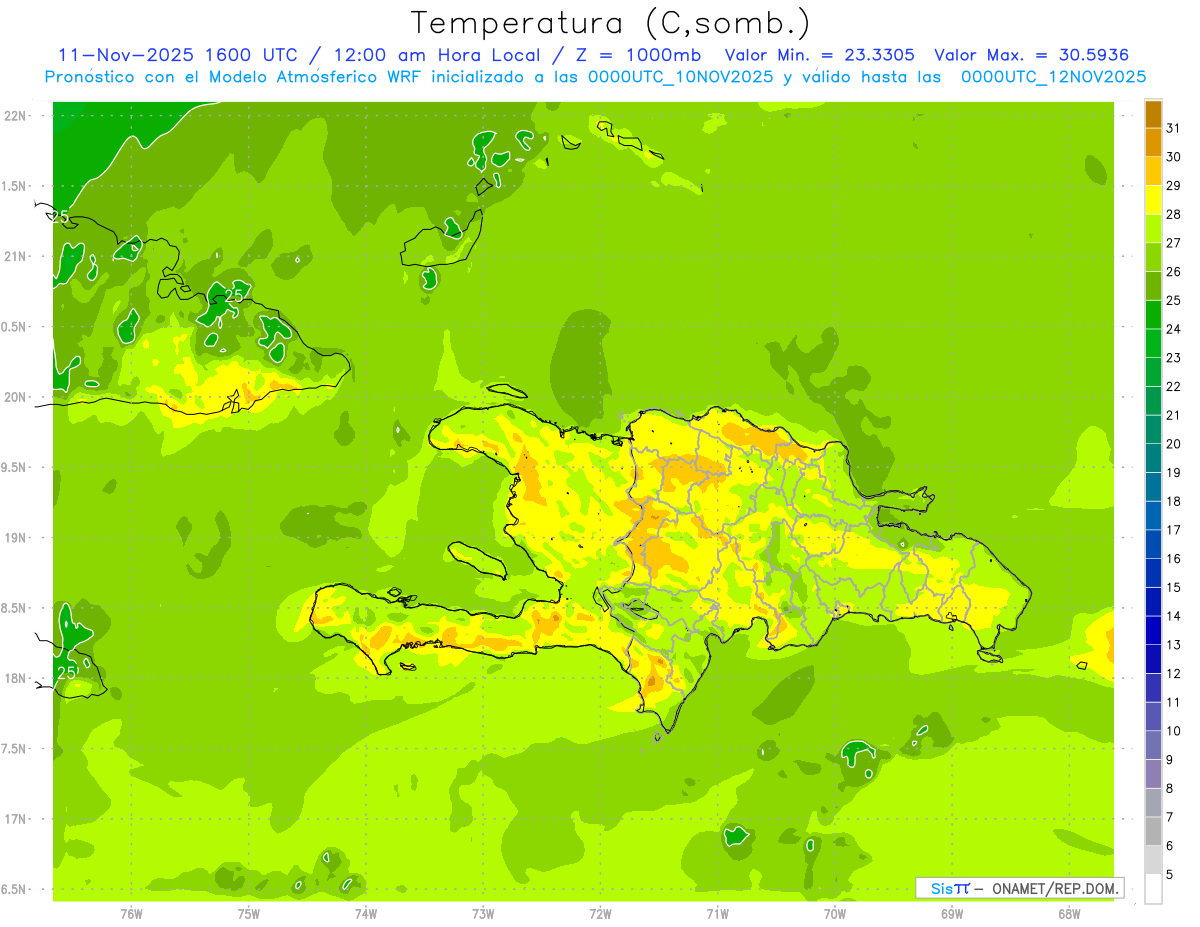Click the colorbar label '20'
Screen dimensions: 1200x927
pos(1173,444)
